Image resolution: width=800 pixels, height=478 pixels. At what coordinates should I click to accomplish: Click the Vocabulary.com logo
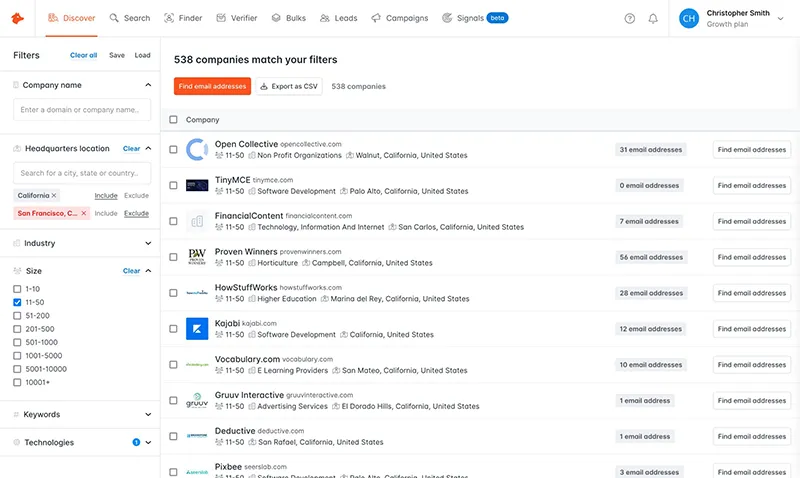(197, 365)
